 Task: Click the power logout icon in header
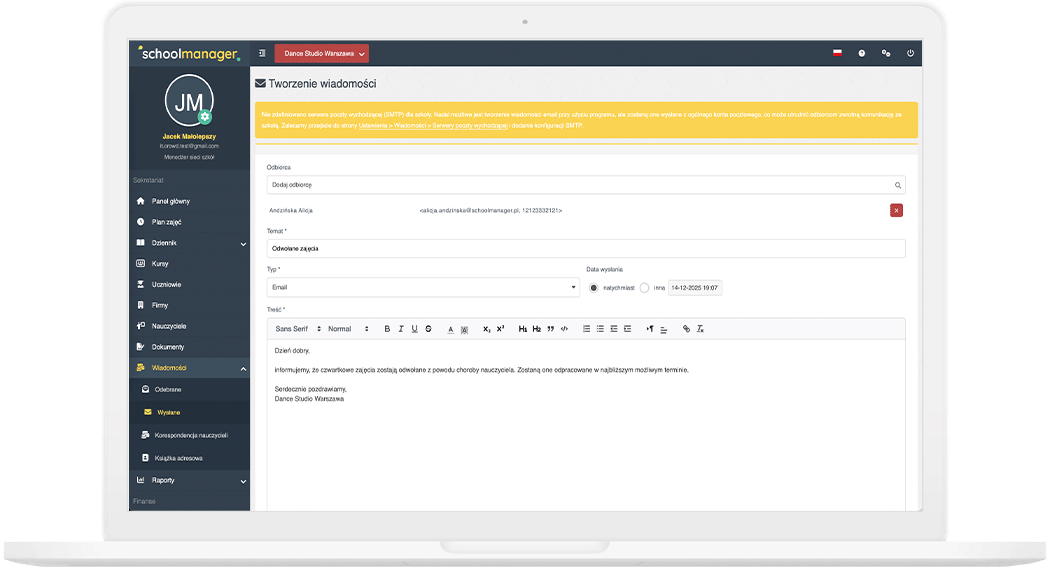910,53
